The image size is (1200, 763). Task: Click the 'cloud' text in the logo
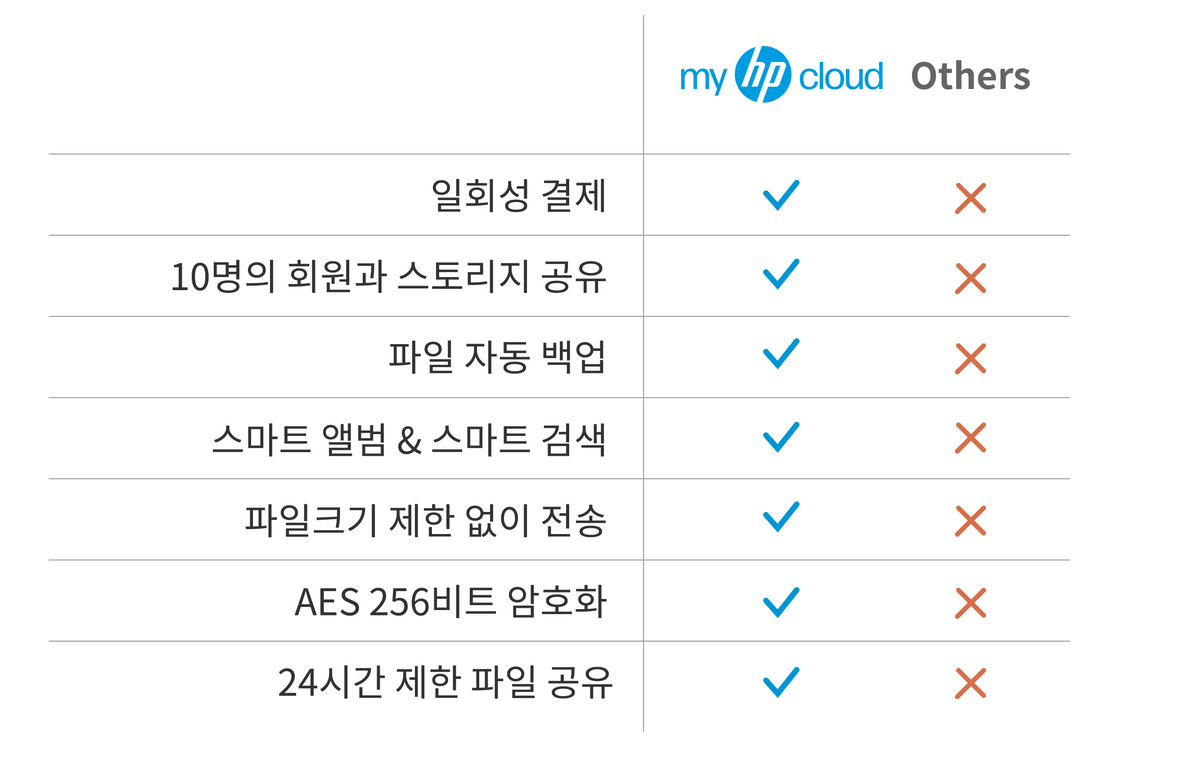pyautogui.click(x=840, y=77)
